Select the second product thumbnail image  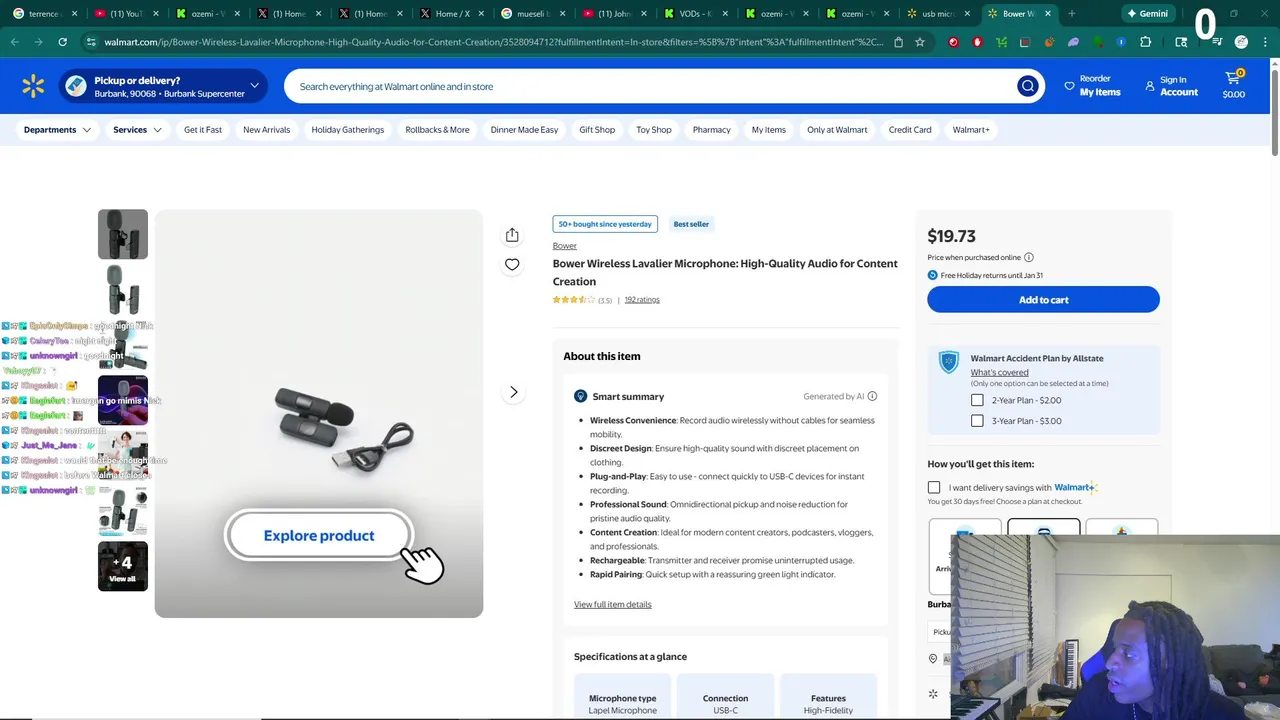(x=123, y=290)
